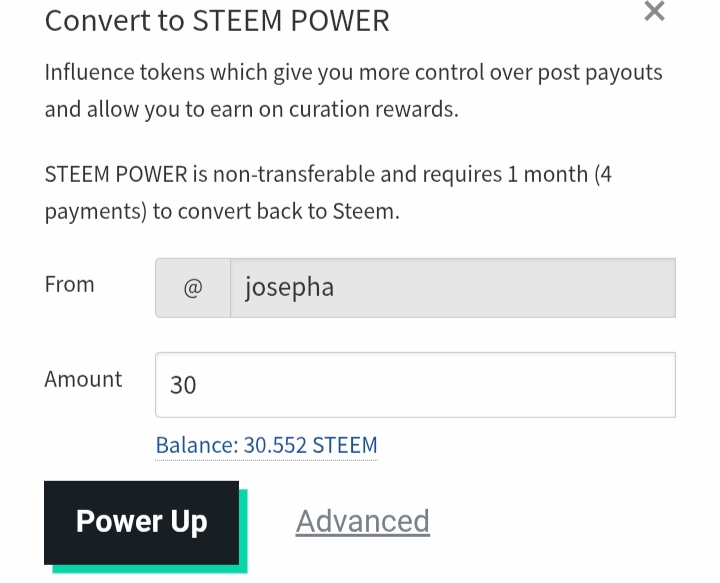Screen dimensions: 720x583
Task: Click the Balance: 30.552 STEEM link
Action: (266, 445)
